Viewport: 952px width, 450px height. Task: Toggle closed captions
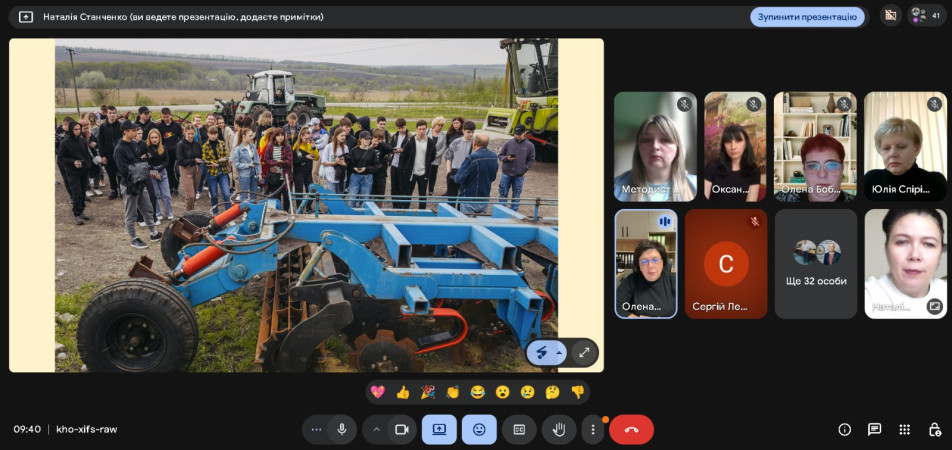click(x=519, y=429)
